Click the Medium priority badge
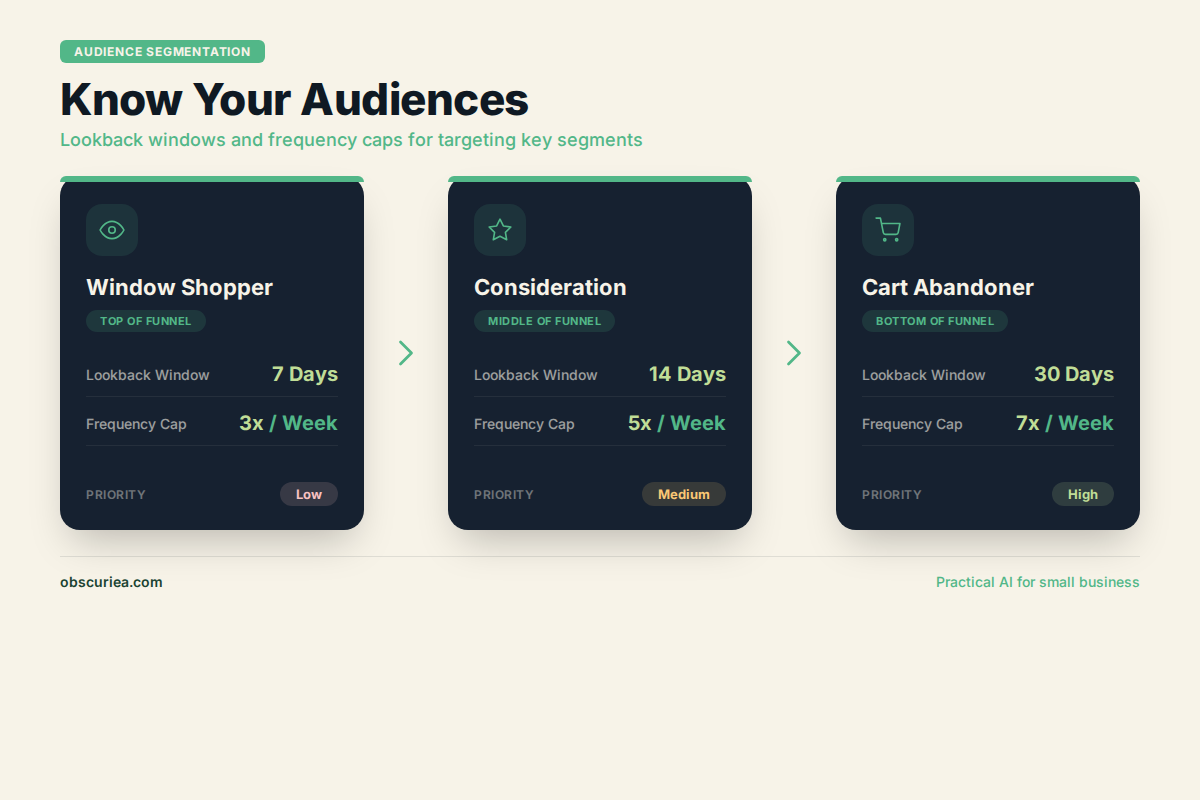 point(684,494)
